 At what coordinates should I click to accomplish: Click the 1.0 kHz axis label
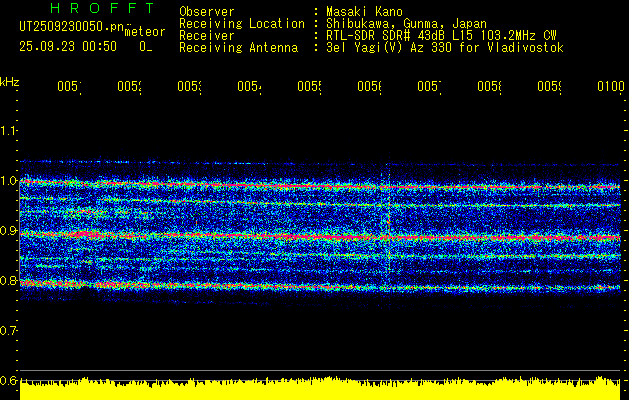(x=8, y=181)
